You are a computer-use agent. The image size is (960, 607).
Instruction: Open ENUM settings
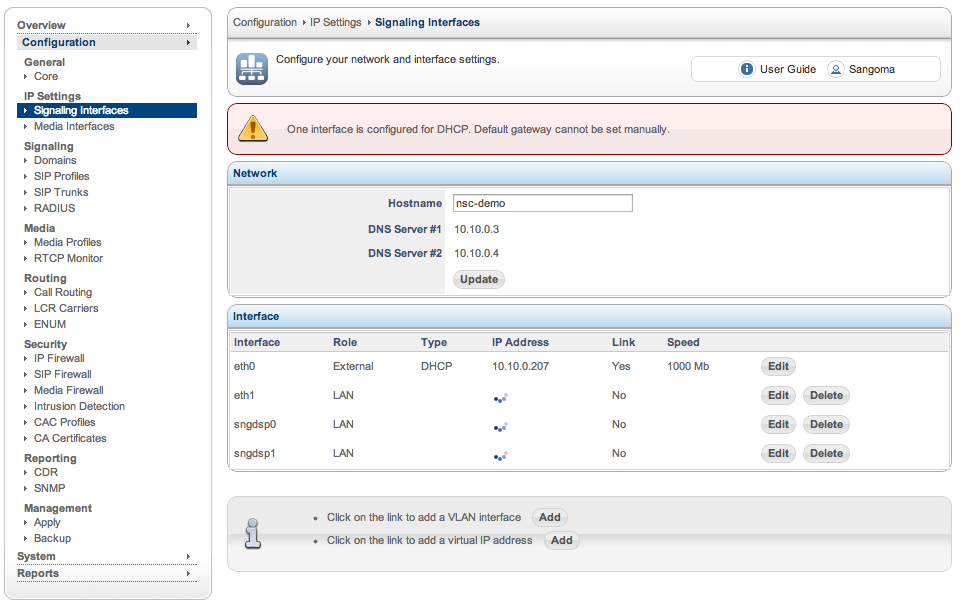(50, 325)
